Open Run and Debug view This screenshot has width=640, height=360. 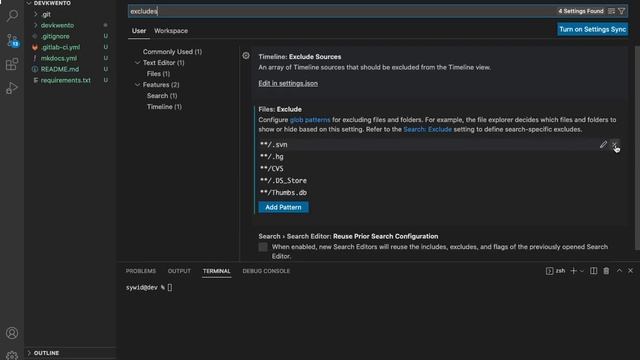click(12, 88)
